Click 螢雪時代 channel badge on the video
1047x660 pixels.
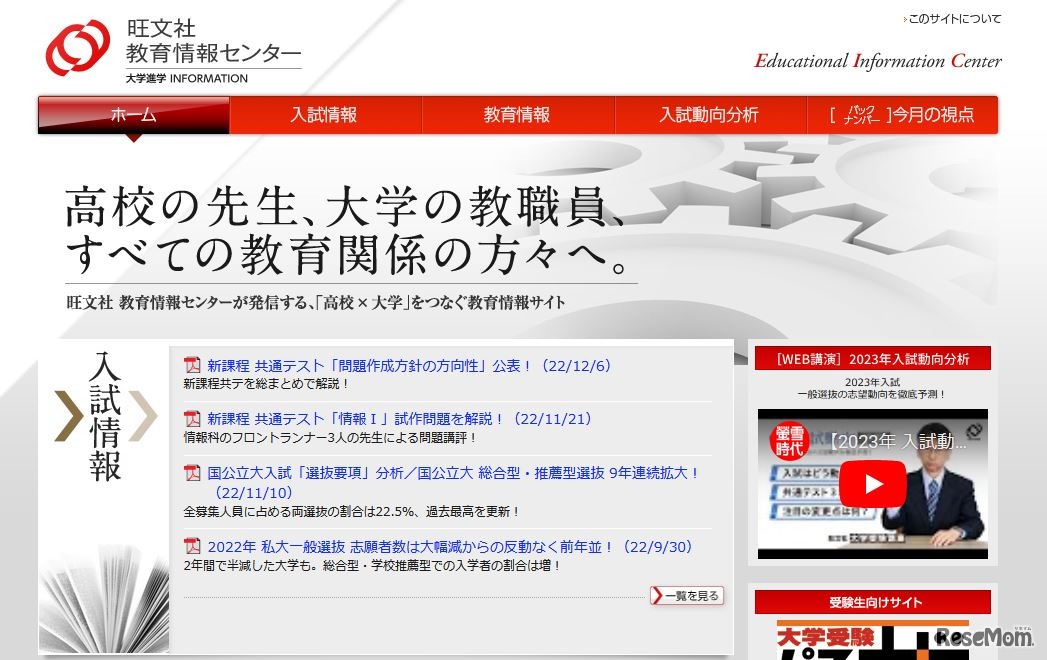pyautogui.click(x=789, y=440)
